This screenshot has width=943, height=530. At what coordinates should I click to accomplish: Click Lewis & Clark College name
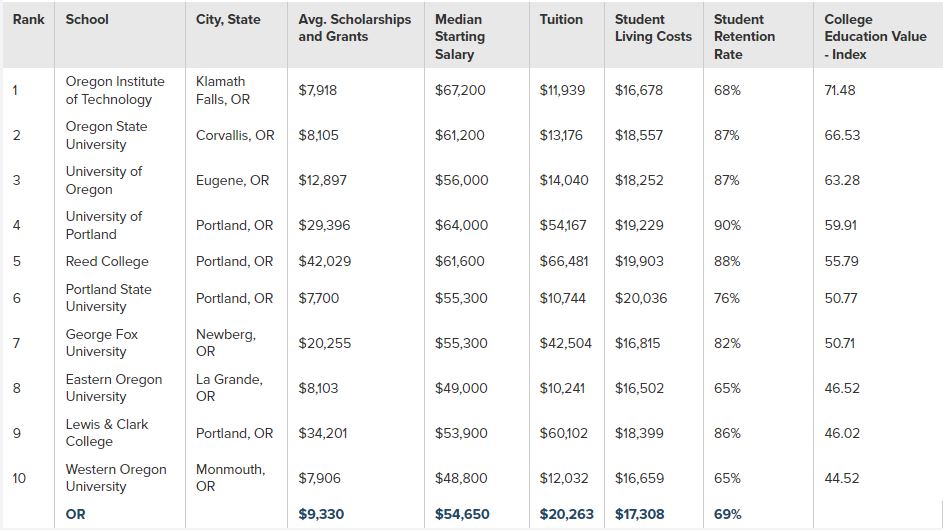(107, 433)
